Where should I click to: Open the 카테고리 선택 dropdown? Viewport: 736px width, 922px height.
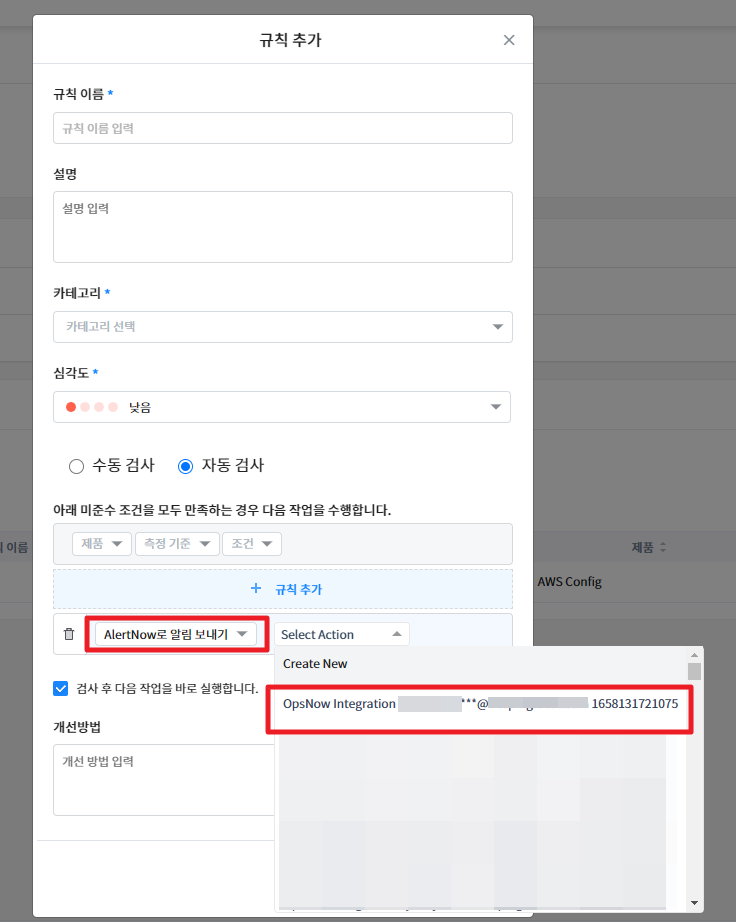pos(283,327)
